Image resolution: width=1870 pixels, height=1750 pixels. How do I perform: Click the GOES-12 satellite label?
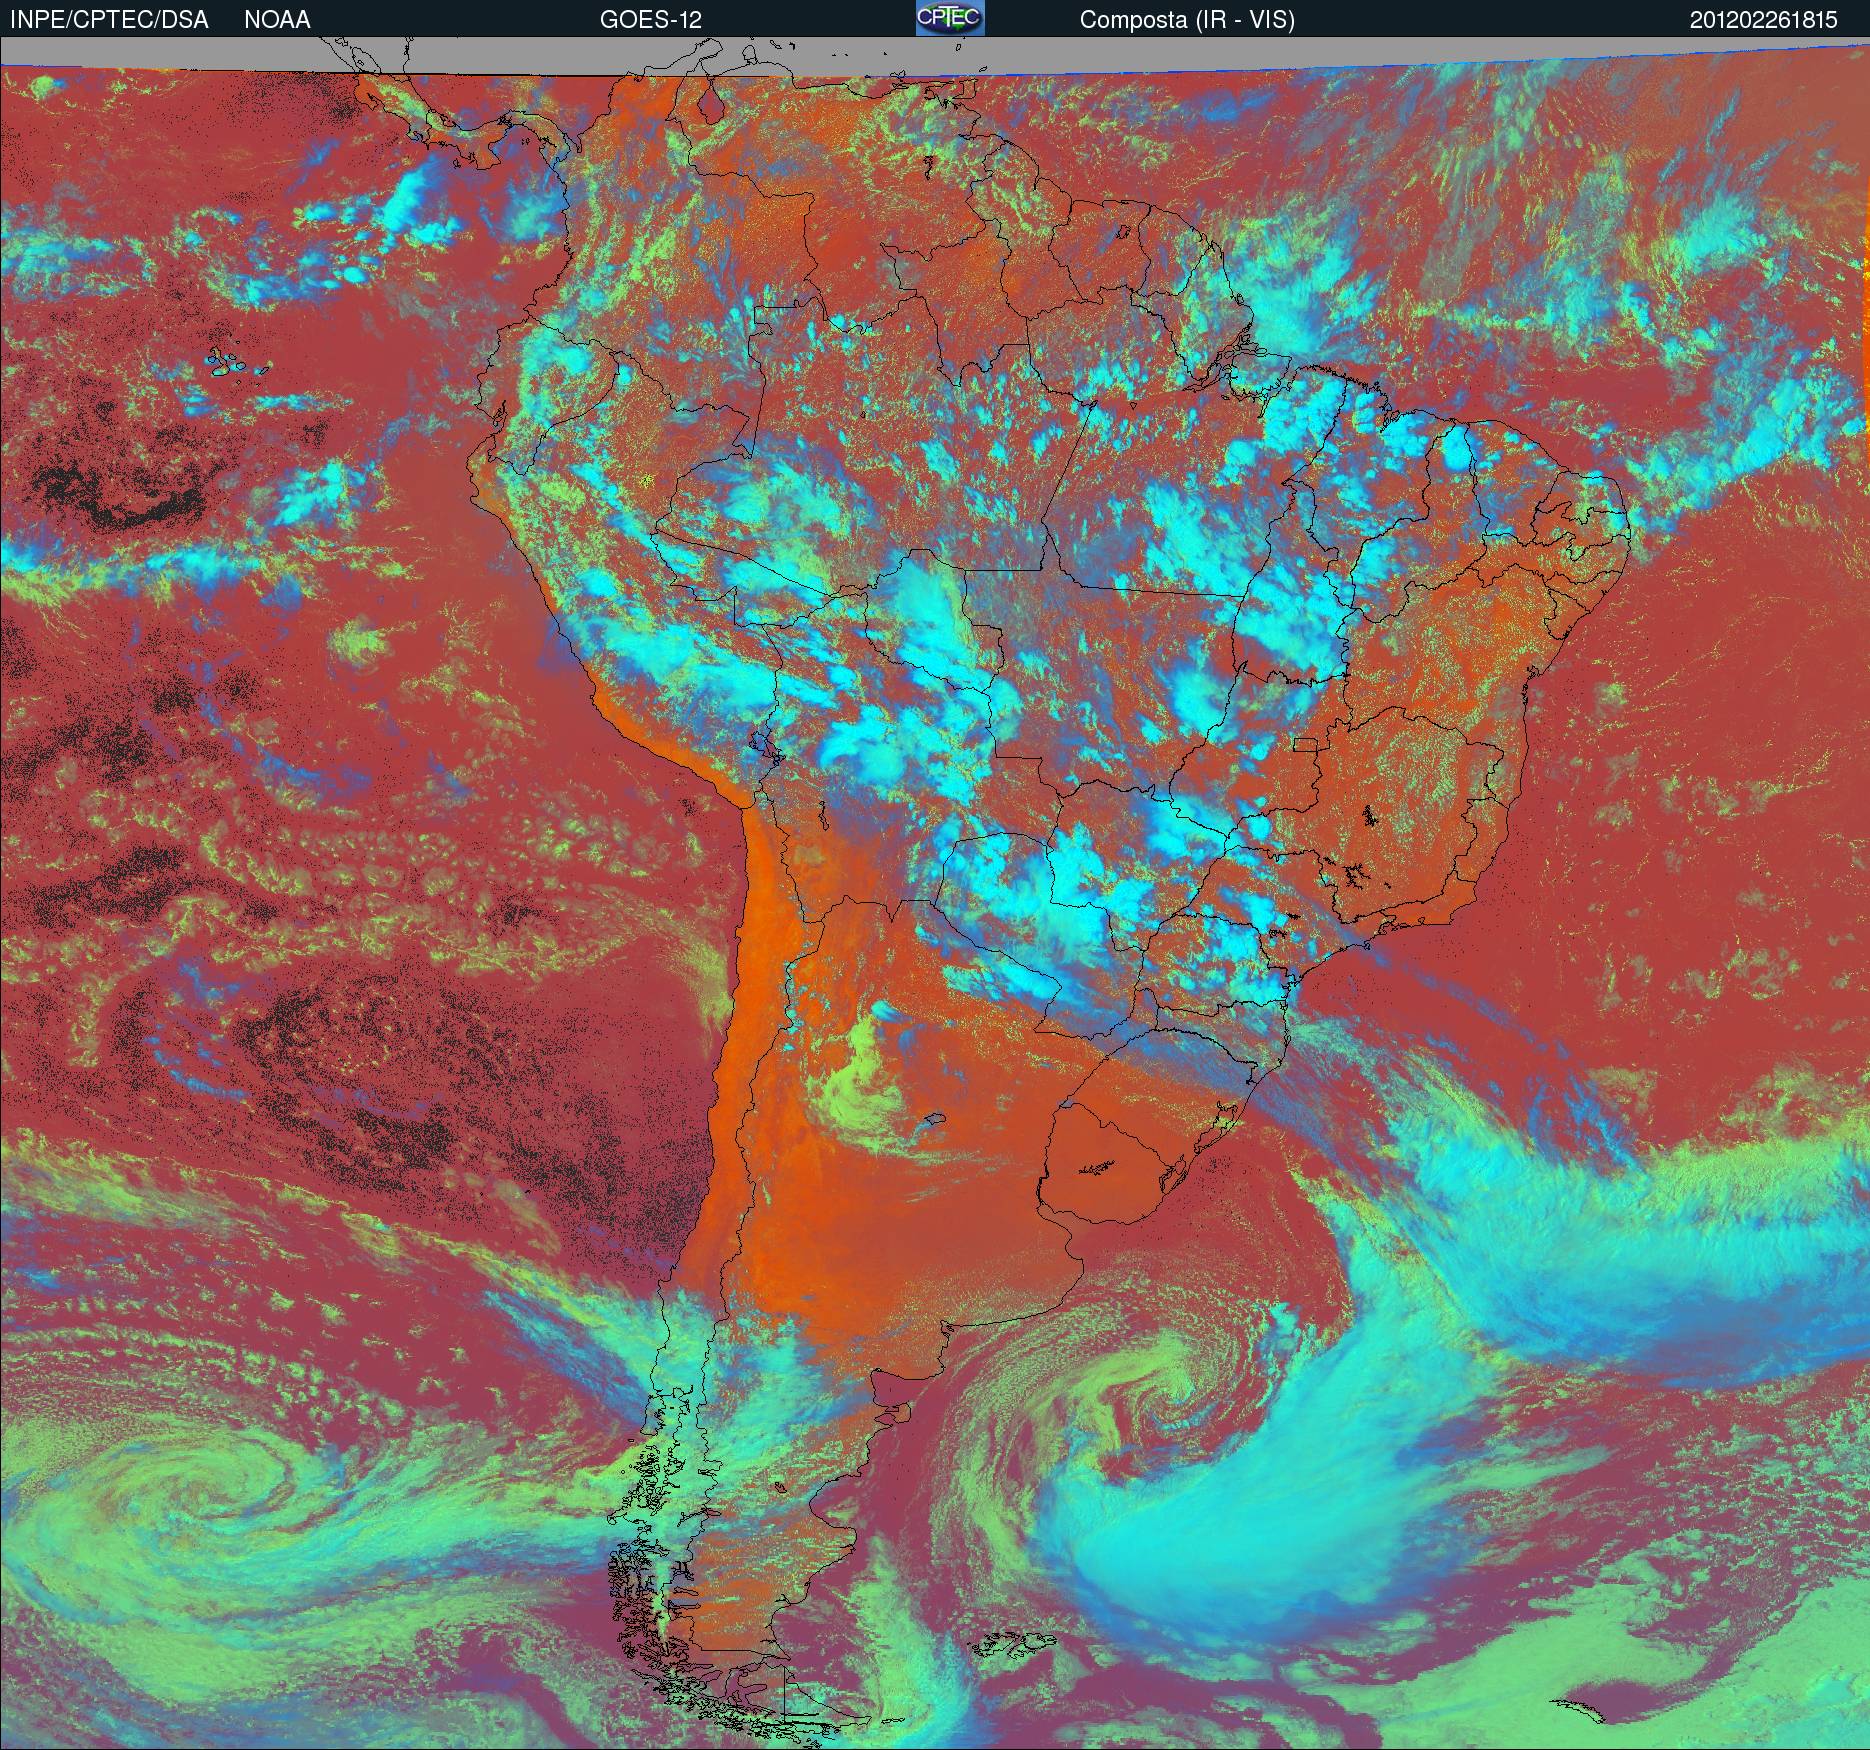point(650,20)
